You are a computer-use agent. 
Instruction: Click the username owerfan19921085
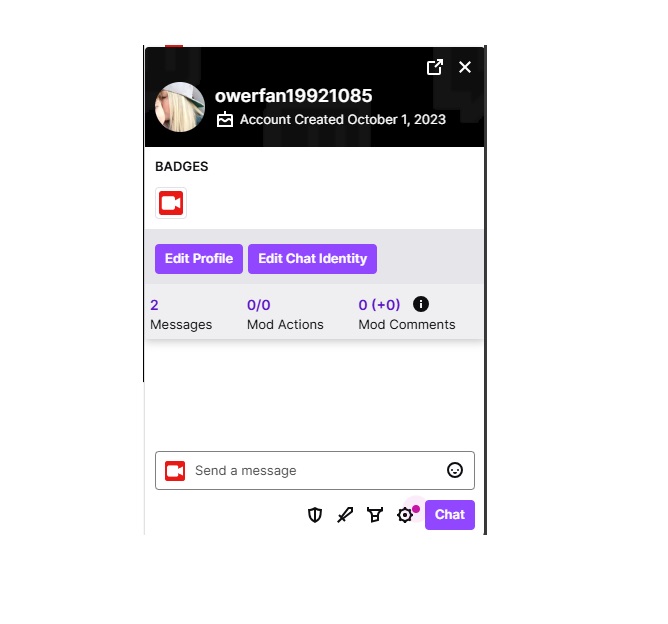coord(293,95)
